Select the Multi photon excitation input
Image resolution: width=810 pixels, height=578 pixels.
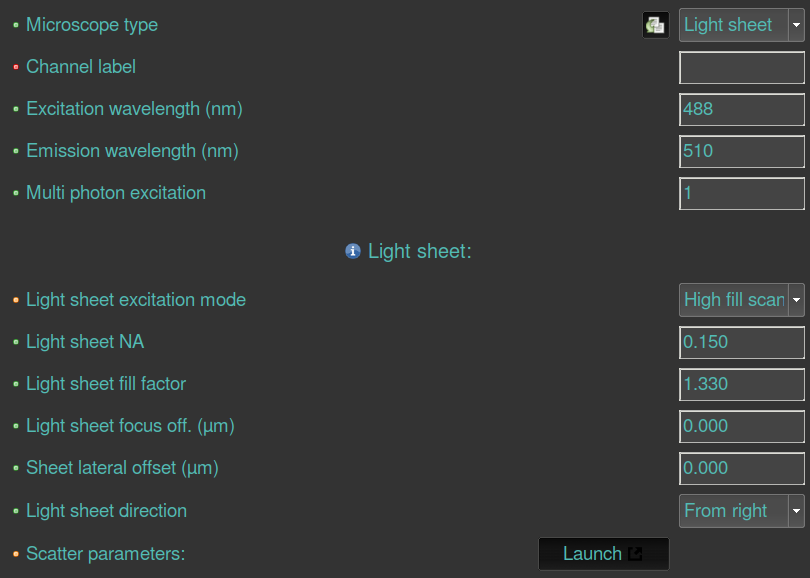point(741,193)
